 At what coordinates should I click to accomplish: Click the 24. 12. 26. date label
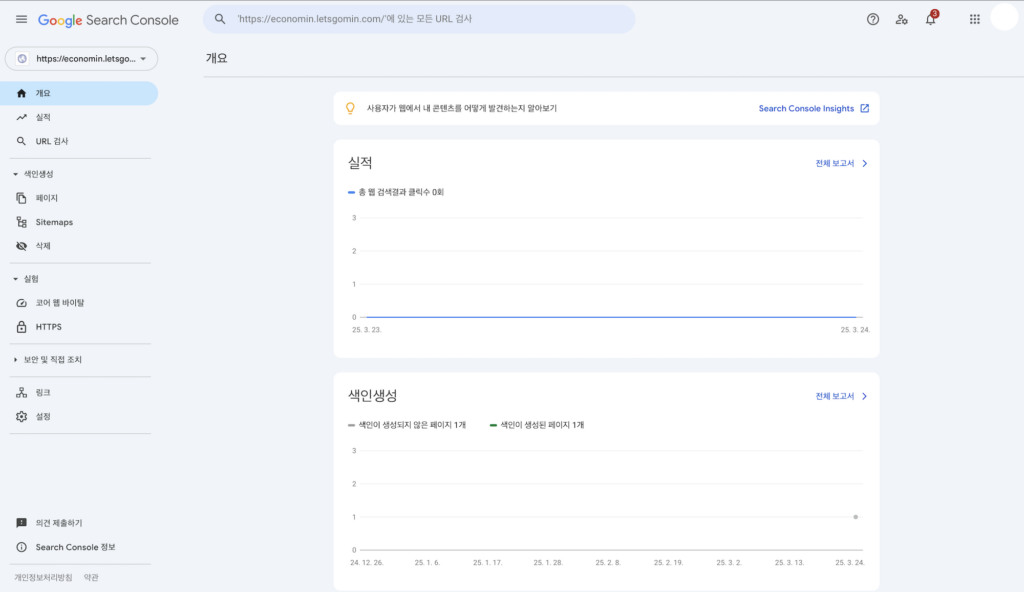[367, 563]
